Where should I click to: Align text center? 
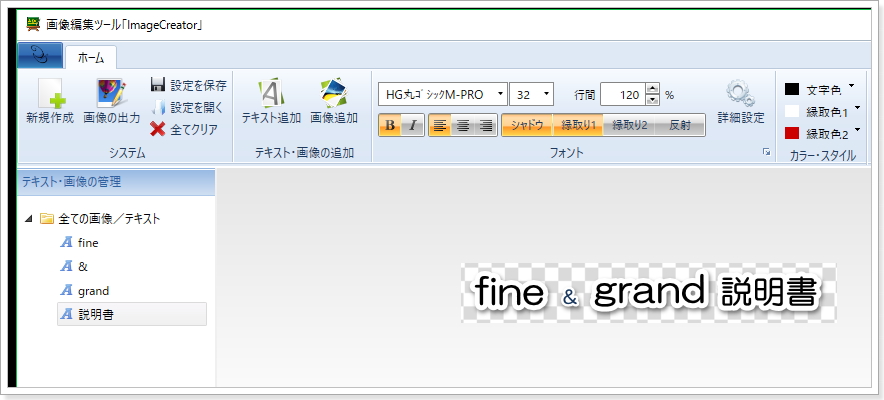pos(463,125)
